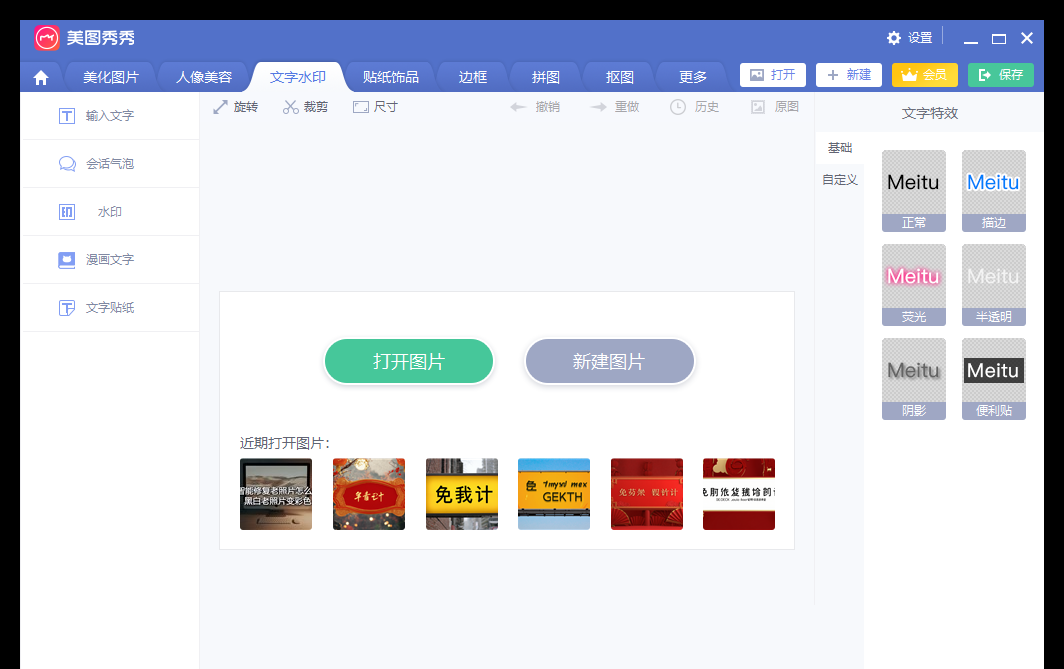
Task: Click the 裁剪 crop scissors tool
Action: 305,107
